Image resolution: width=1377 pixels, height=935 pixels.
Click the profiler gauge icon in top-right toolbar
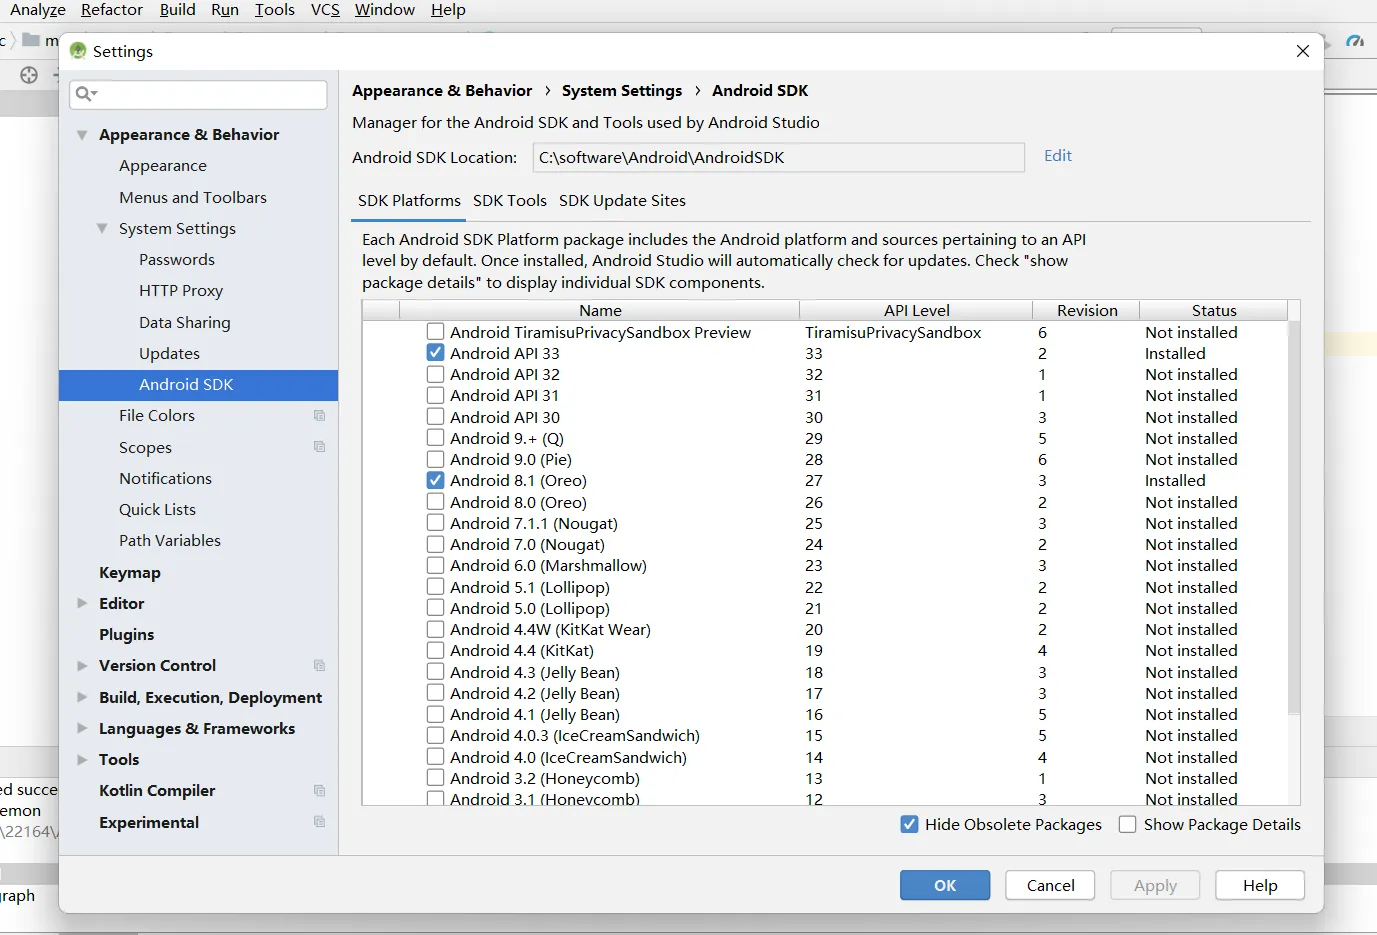click(x=1355, y=42)
